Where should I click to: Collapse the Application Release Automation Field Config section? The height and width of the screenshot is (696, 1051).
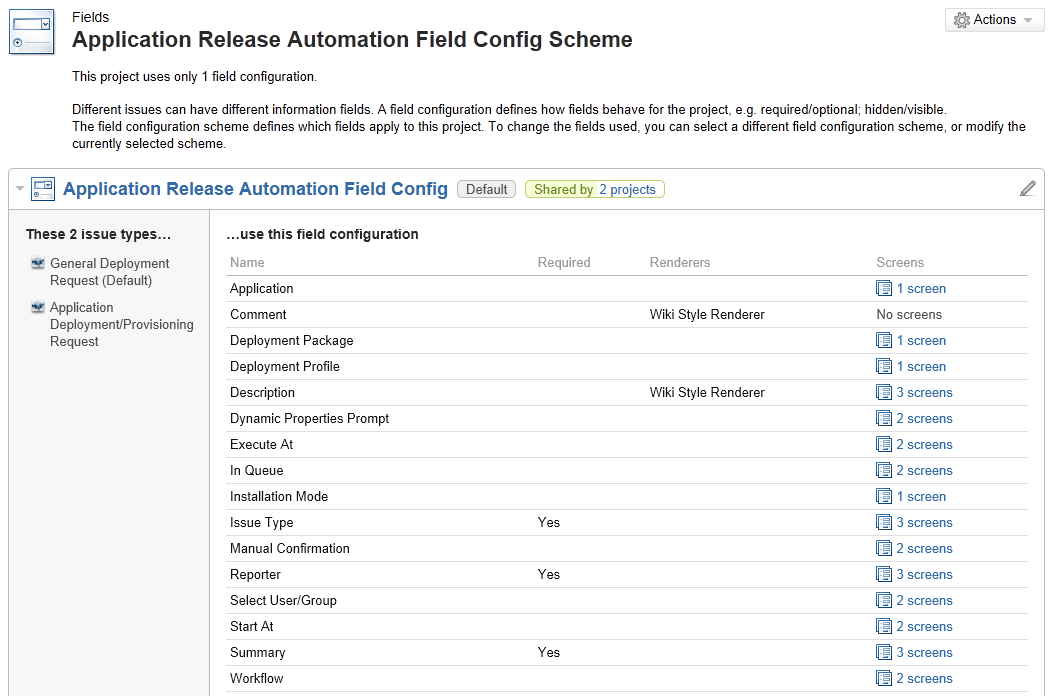pyautogui.click(x=19, y=188)
